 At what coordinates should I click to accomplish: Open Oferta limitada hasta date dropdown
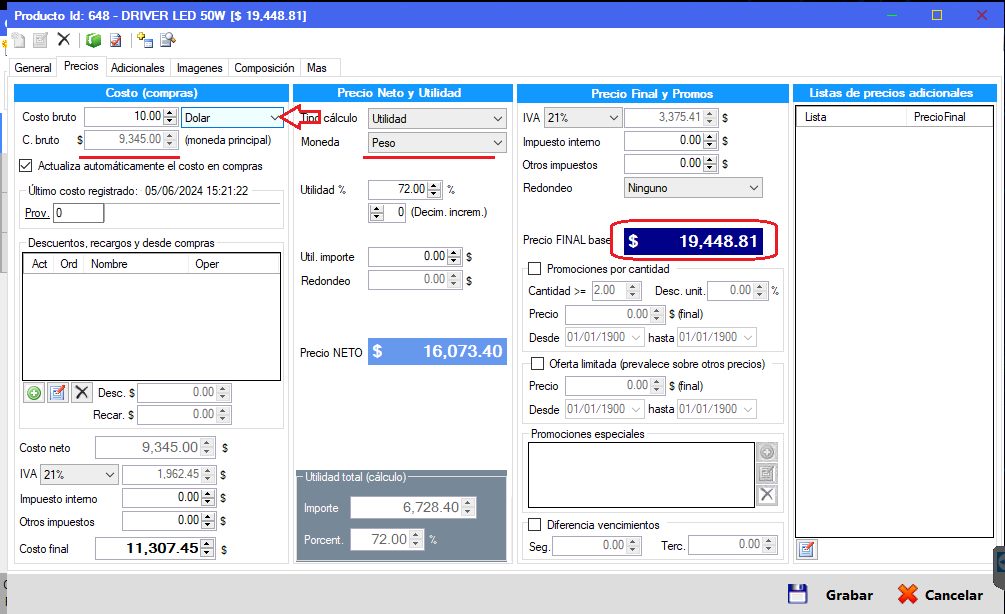748,409
